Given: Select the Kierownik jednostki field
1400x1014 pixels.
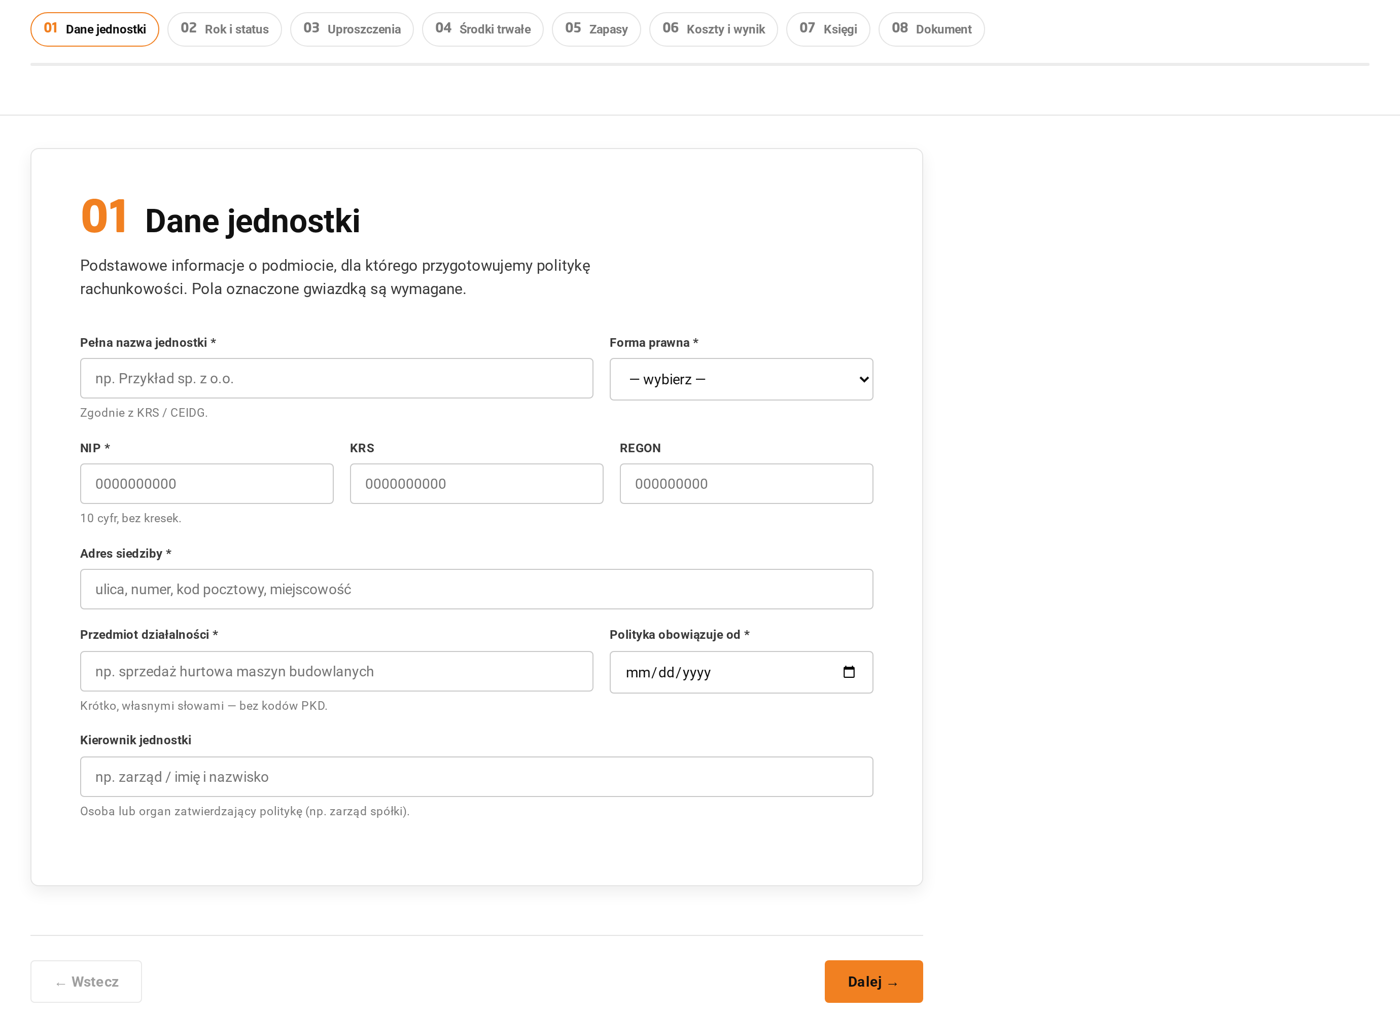Looking at the screenshot, I should click(x=477, y=777).
